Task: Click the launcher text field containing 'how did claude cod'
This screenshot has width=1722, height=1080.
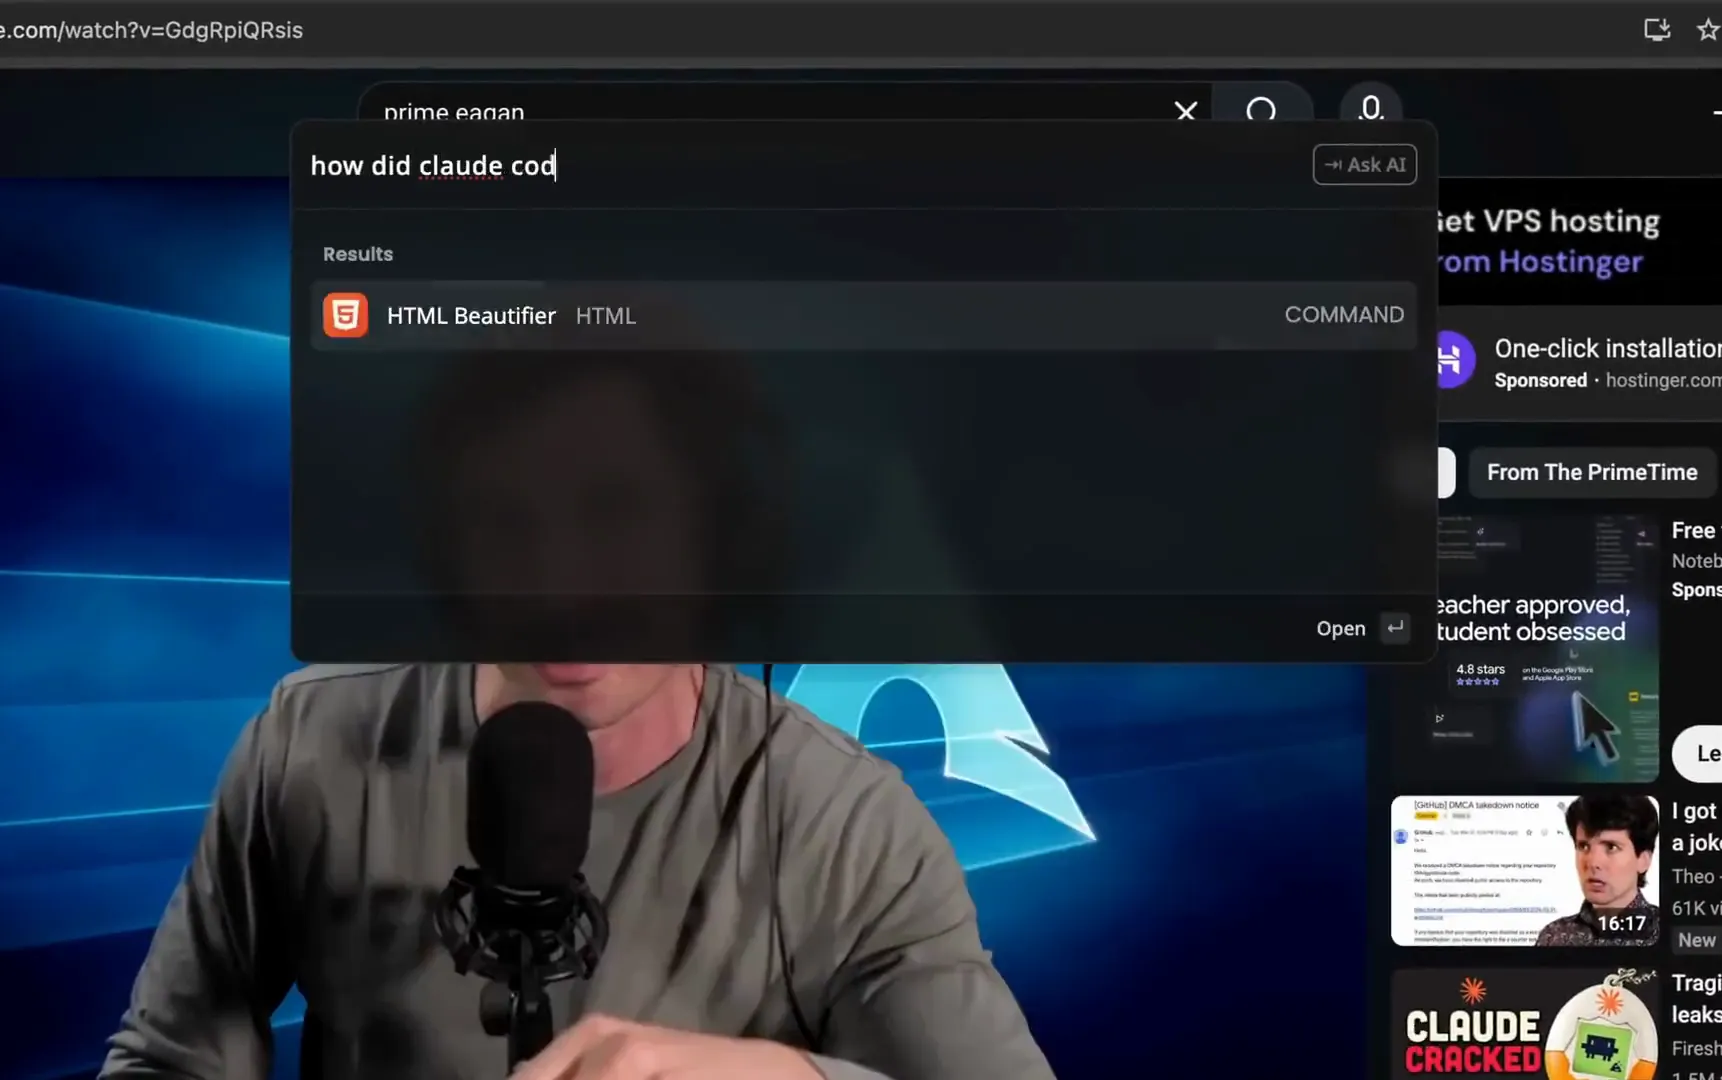Action: (800, 165)
